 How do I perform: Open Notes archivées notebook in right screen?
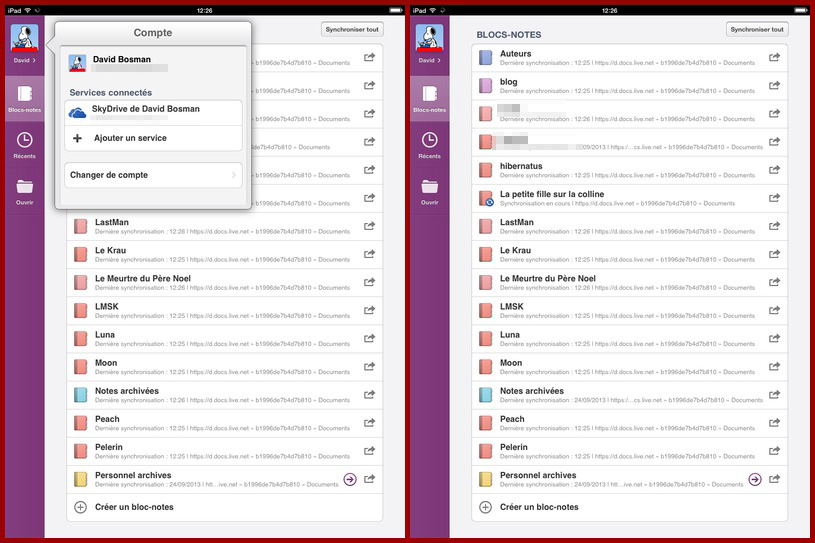coord(629,394)
